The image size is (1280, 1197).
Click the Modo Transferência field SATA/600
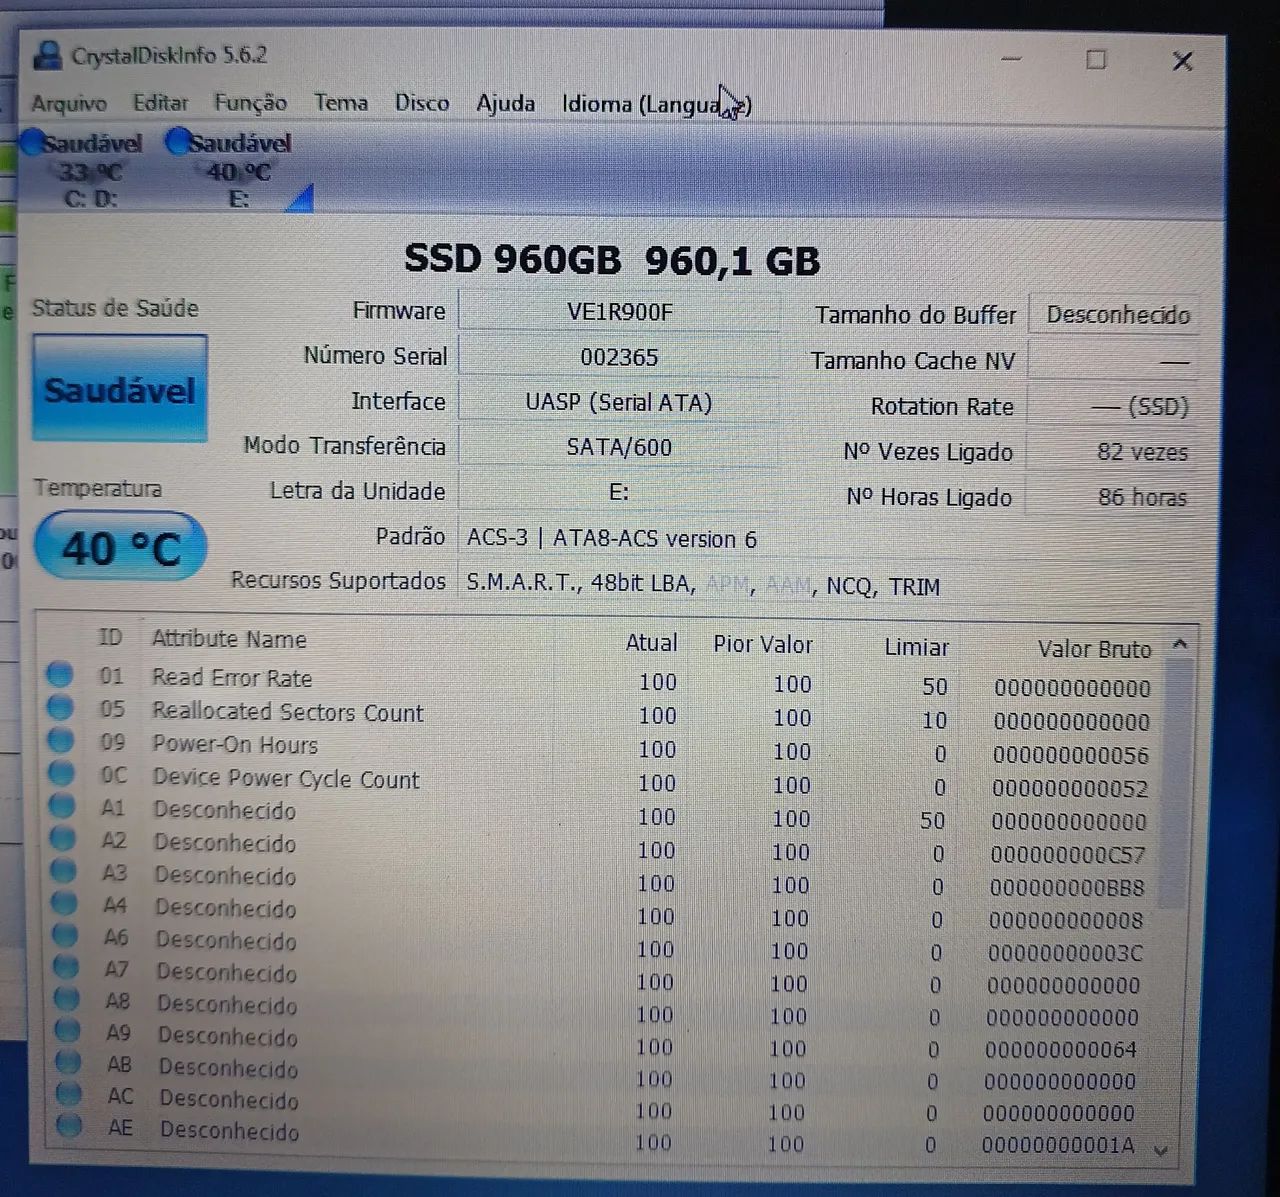[x=619, y=447]
